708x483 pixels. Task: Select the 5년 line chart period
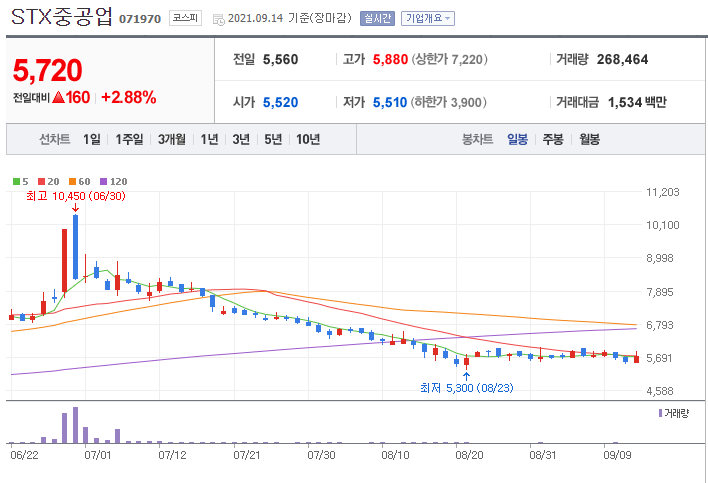273,139
